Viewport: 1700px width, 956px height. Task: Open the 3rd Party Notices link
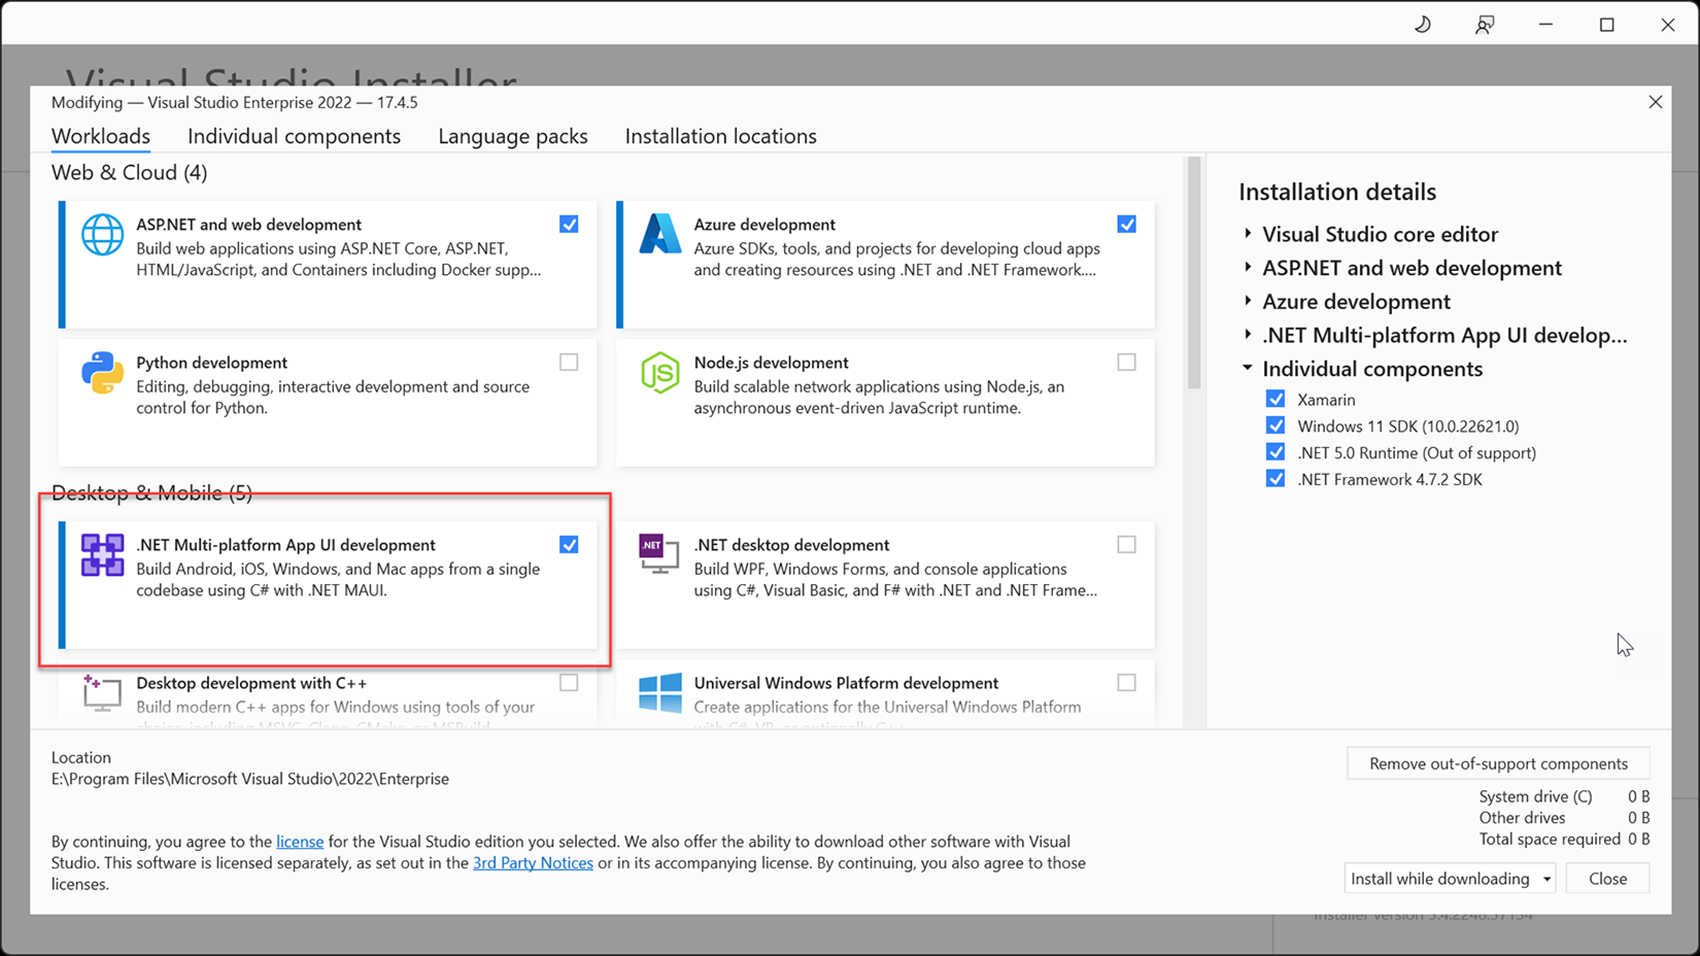pos(533,862)
